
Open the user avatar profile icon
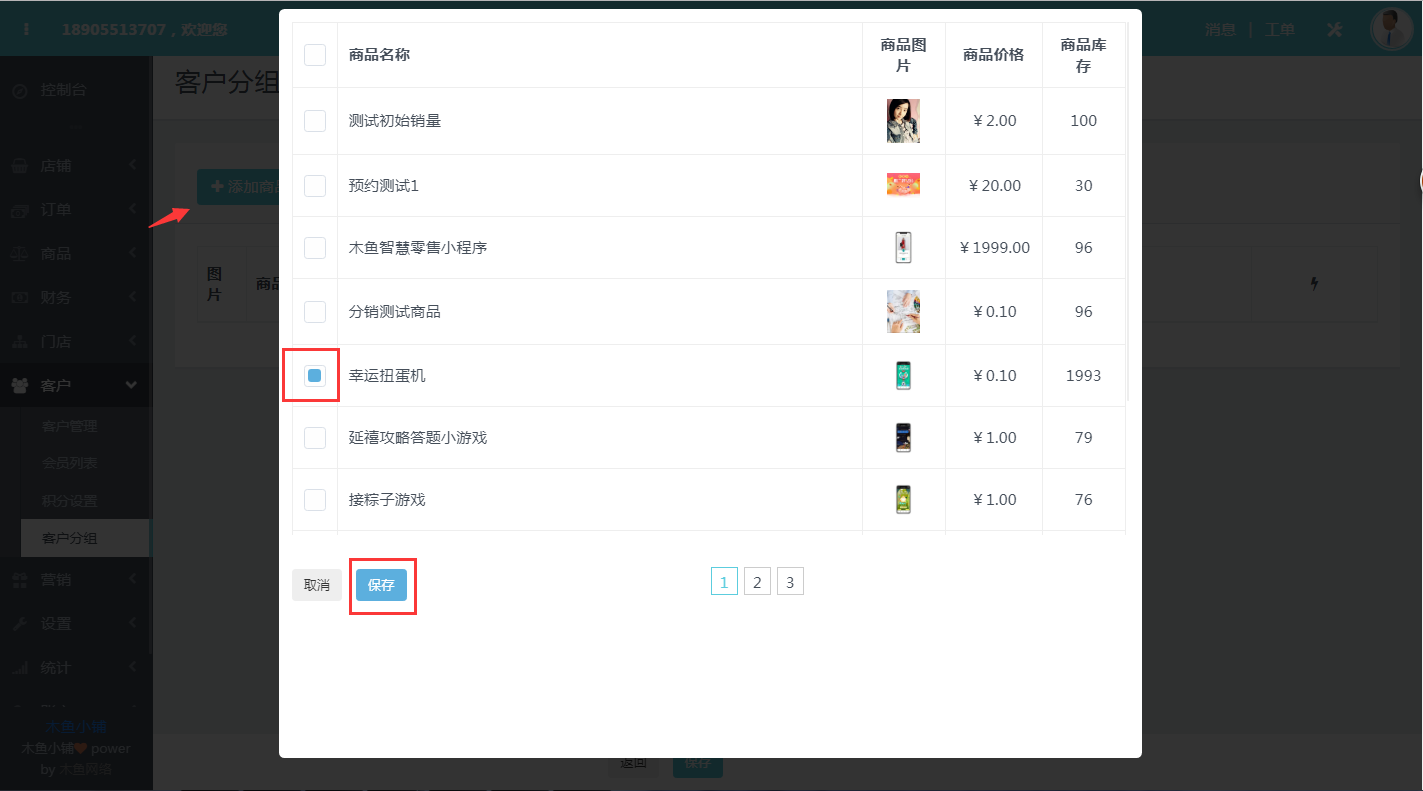click(1391, 29)
